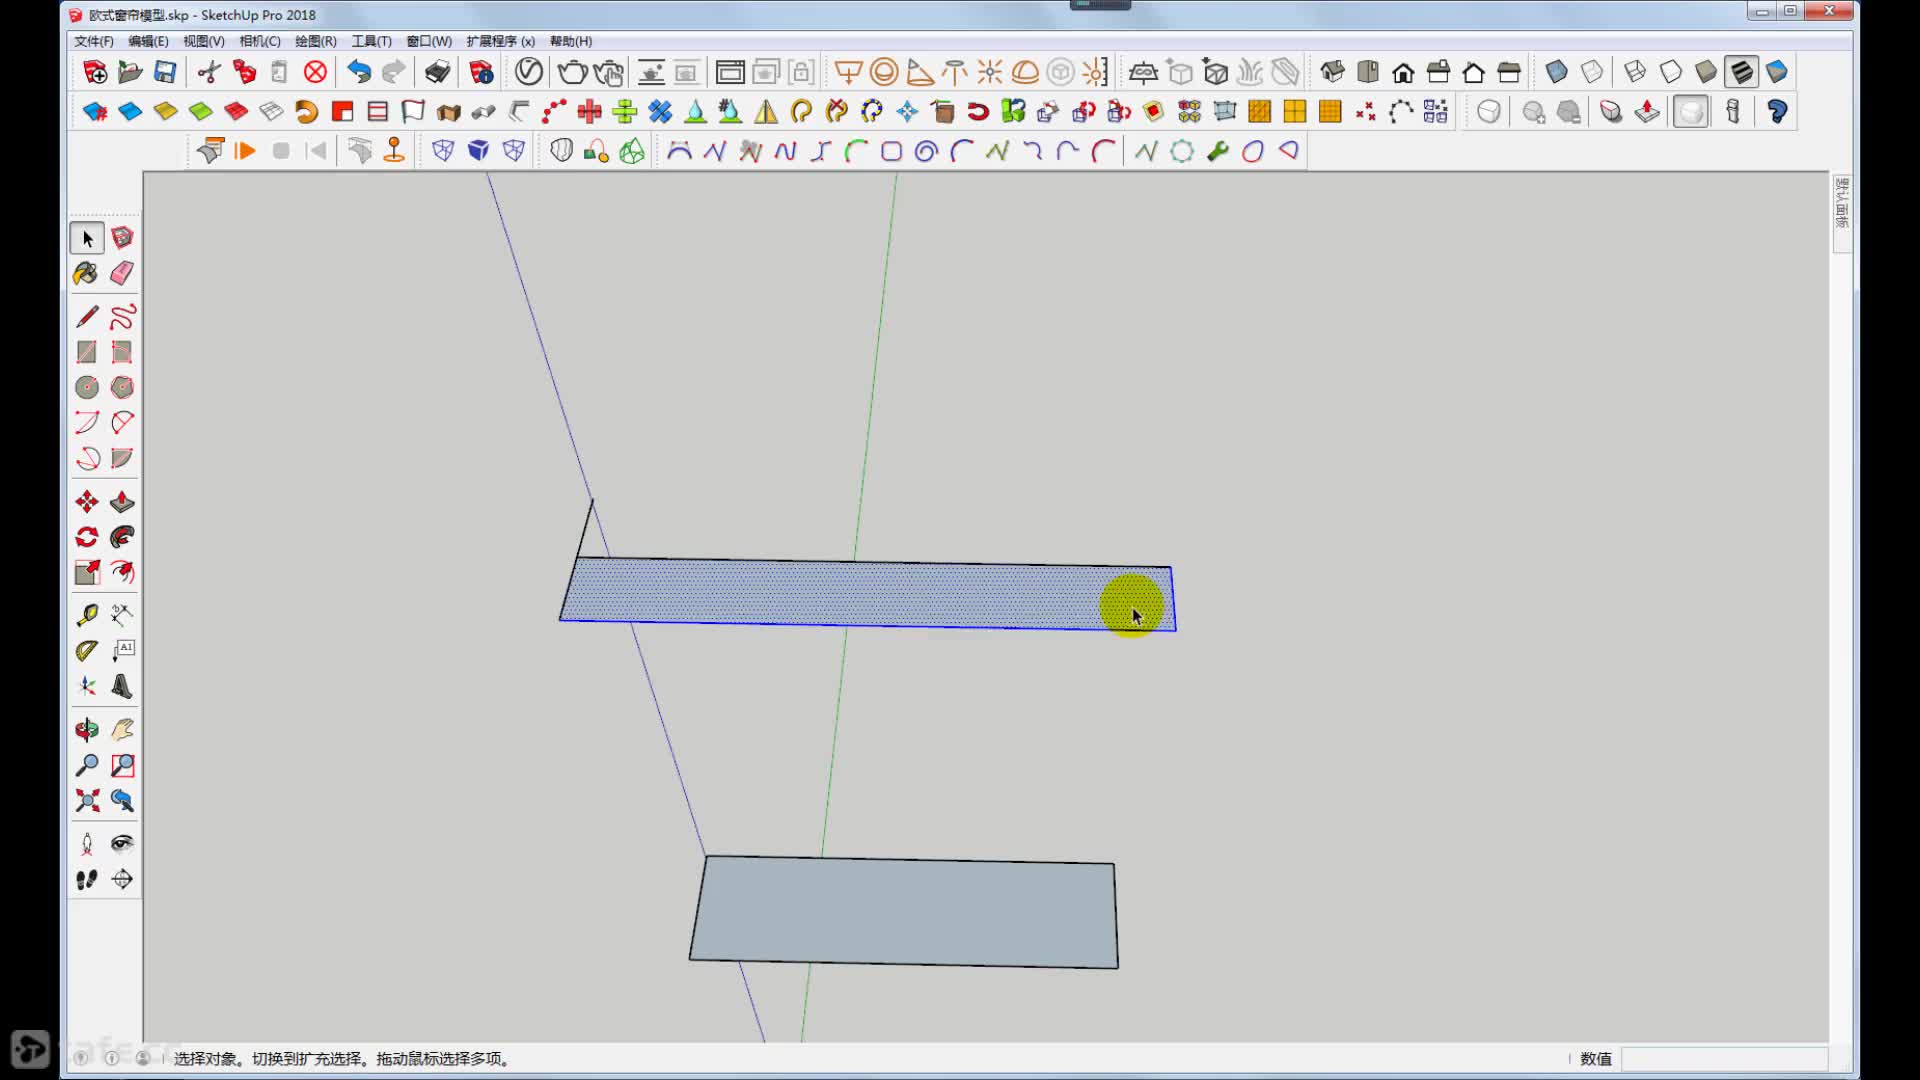Image resolution: width=1920 pixels, height=1080 pixels.
Task: Select the Make Component tool
Action: tap(122, 238)
